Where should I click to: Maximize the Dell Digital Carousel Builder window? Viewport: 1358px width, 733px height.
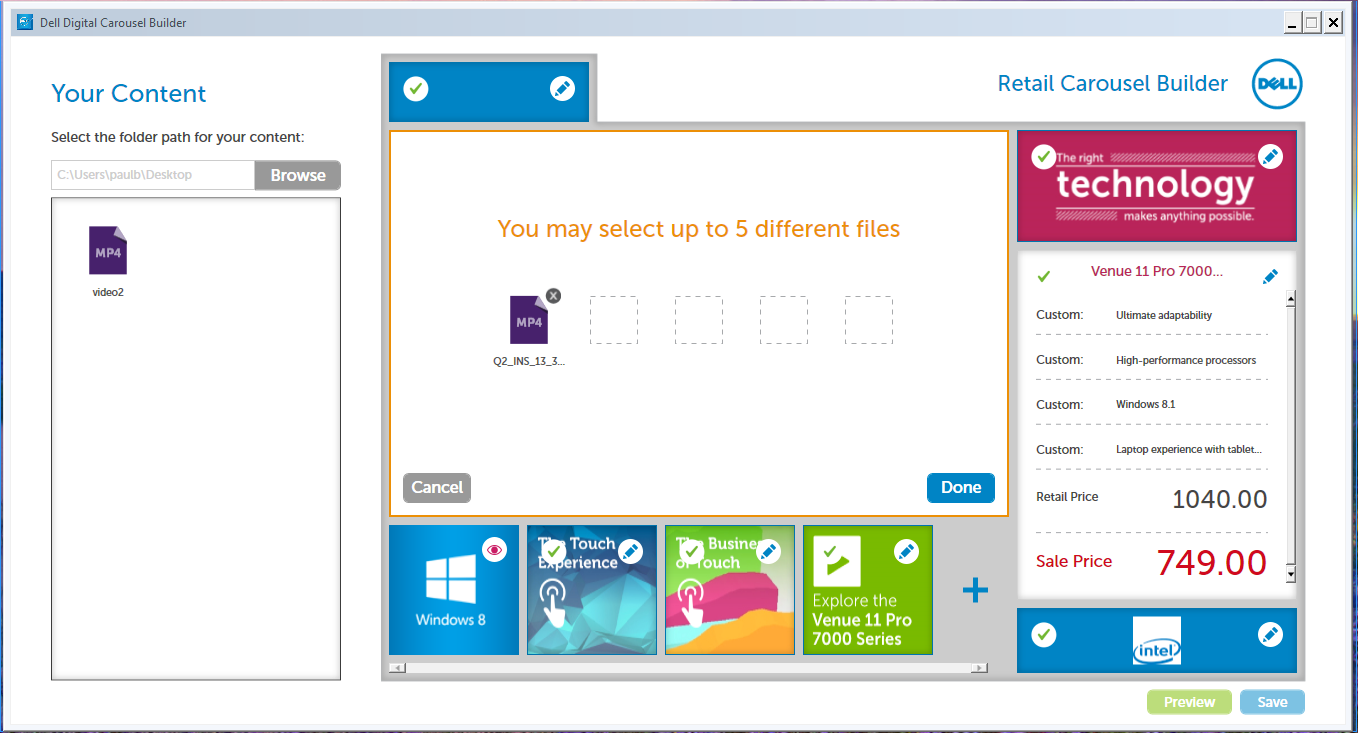(x=1312, y=22)
